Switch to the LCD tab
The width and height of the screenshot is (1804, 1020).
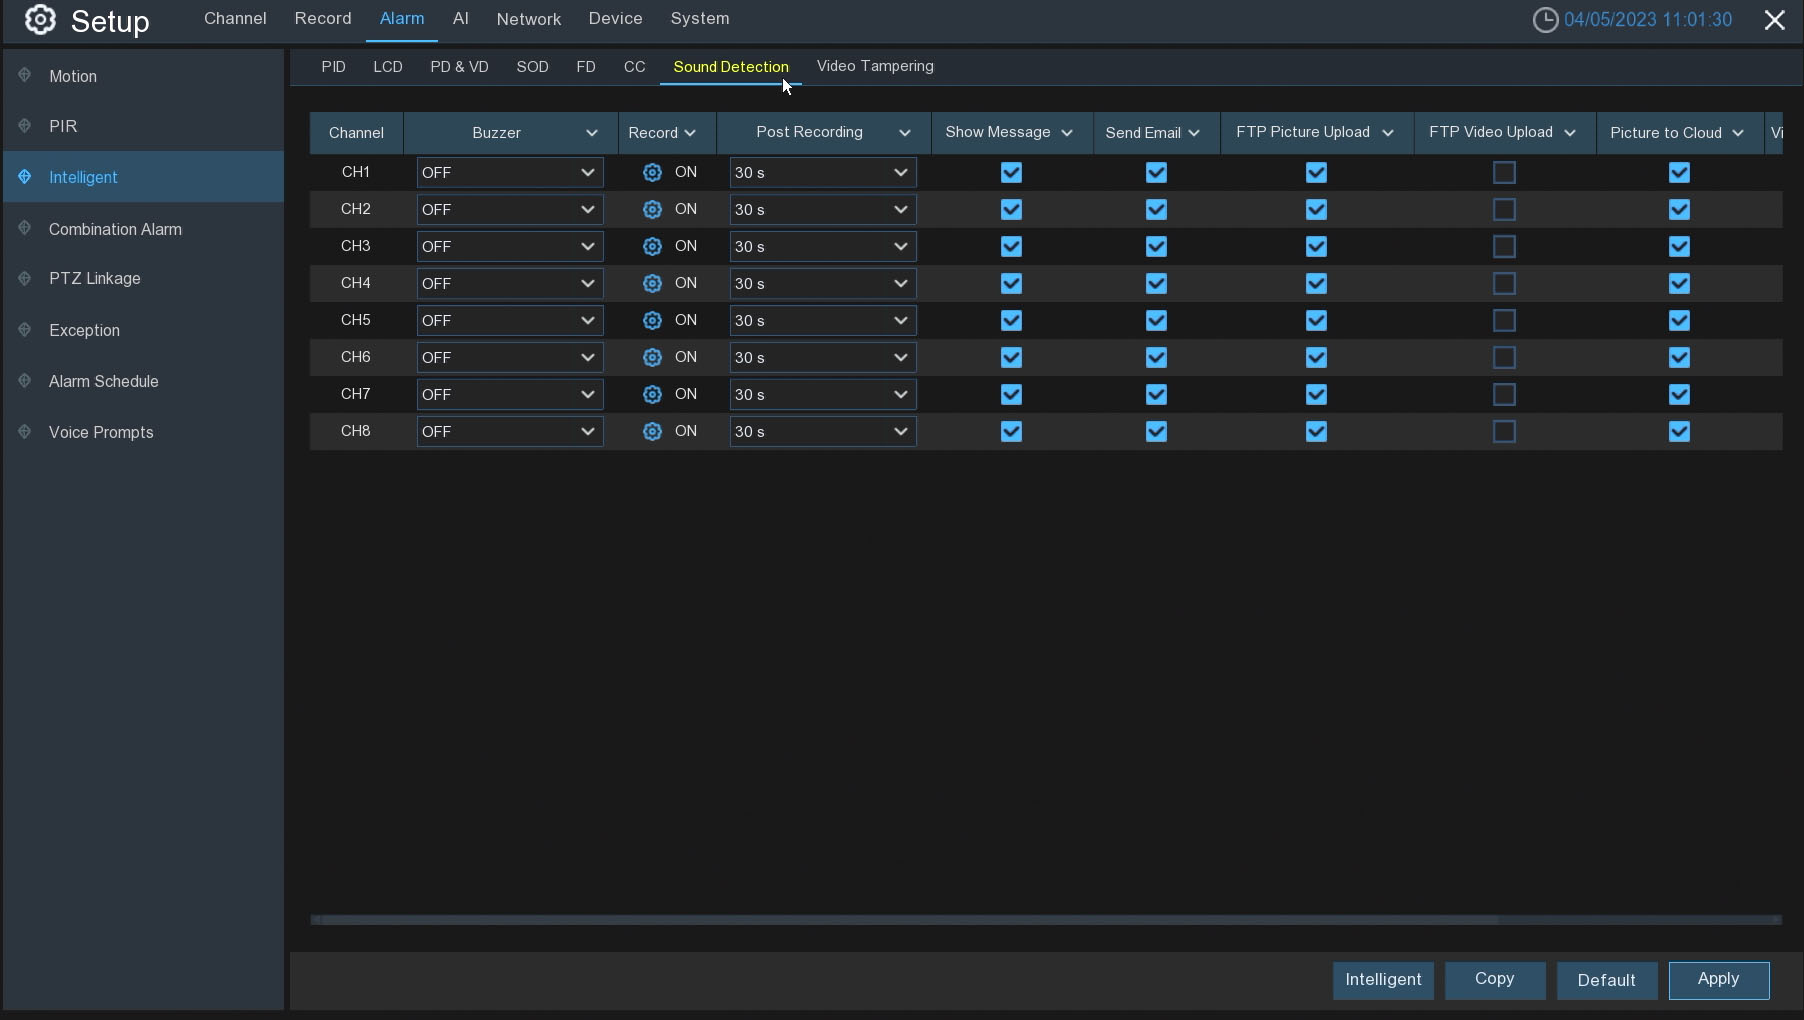pos(388,67)
